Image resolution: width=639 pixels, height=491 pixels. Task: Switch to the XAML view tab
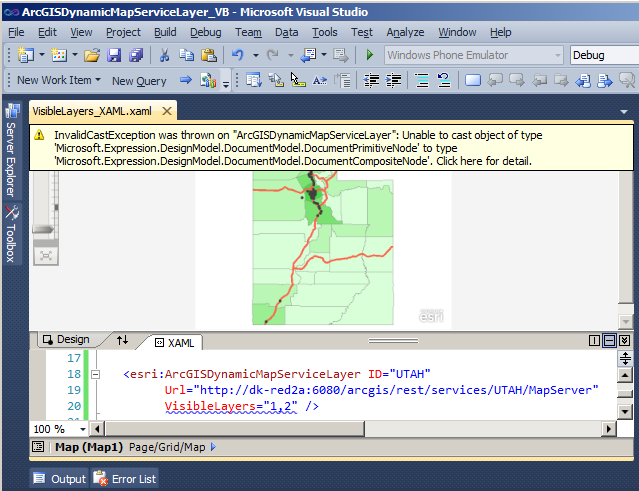[x=175, y=343]
